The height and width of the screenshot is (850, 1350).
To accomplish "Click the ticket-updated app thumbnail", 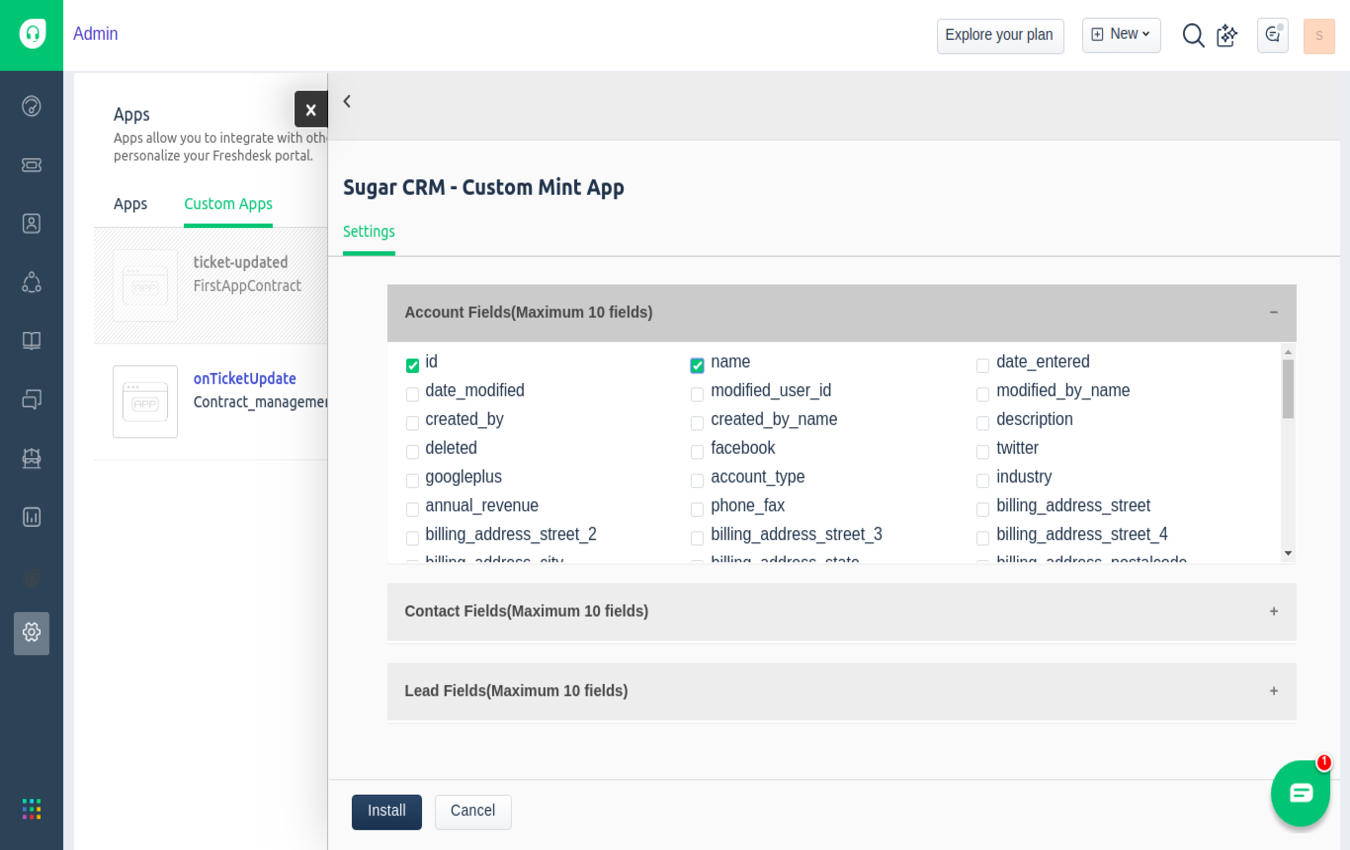I will coord(145,286).
